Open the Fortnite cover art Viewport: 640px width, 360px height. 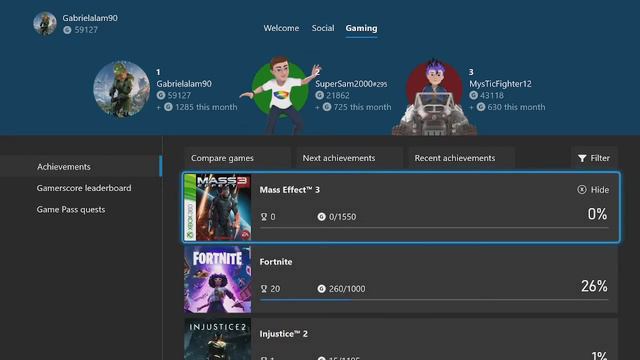[x=218, y=279]
